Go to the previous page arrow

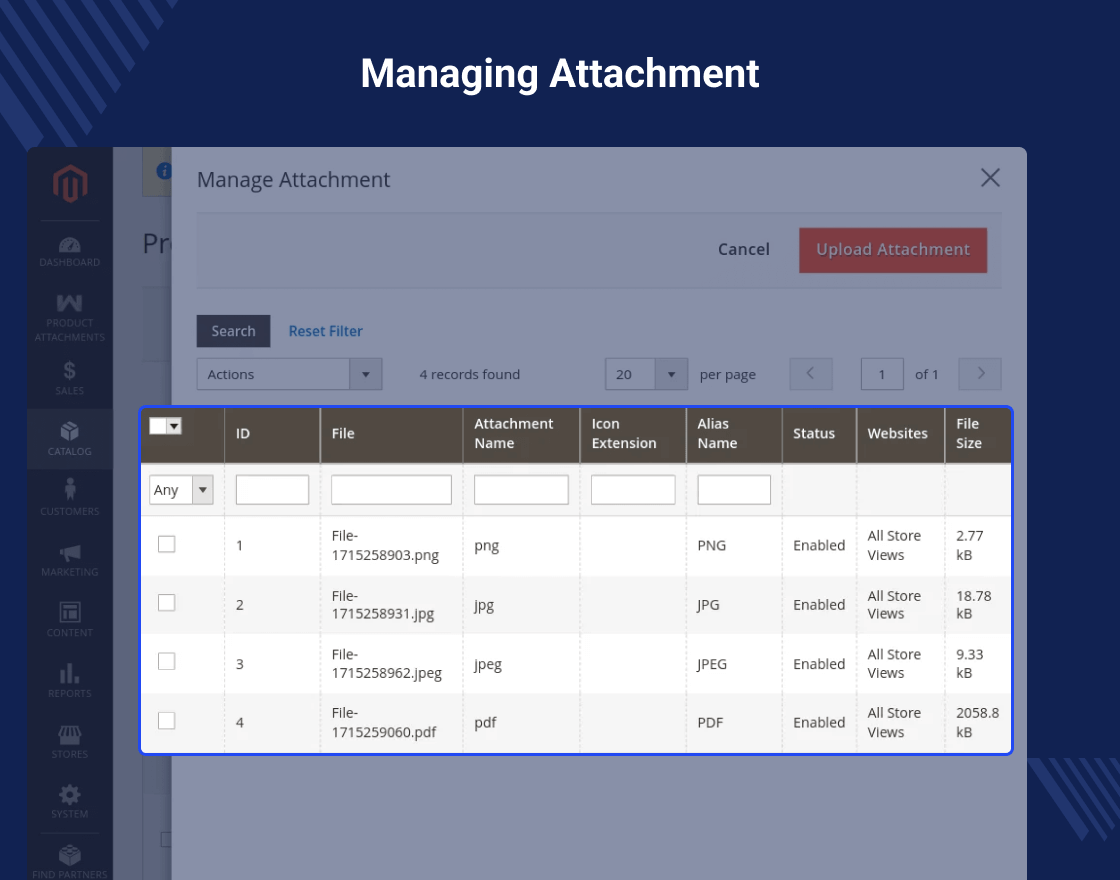pyautogui.click(x=811, y=374)
